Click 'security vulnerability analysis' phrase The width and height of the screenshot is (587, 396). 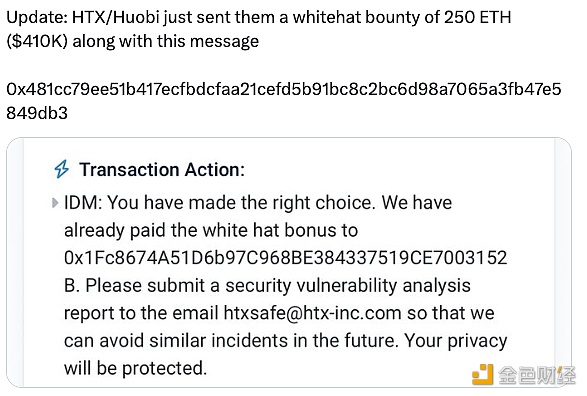coord(348,286)
